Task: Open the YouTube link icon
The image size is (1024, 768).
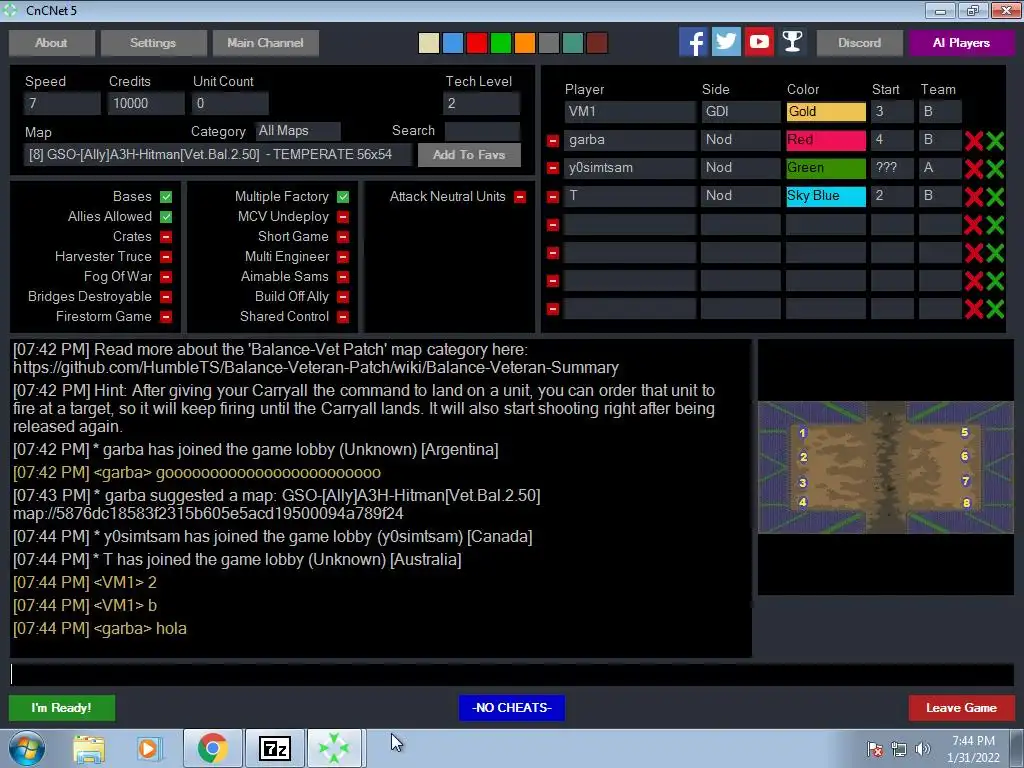Action: point(759,42)
